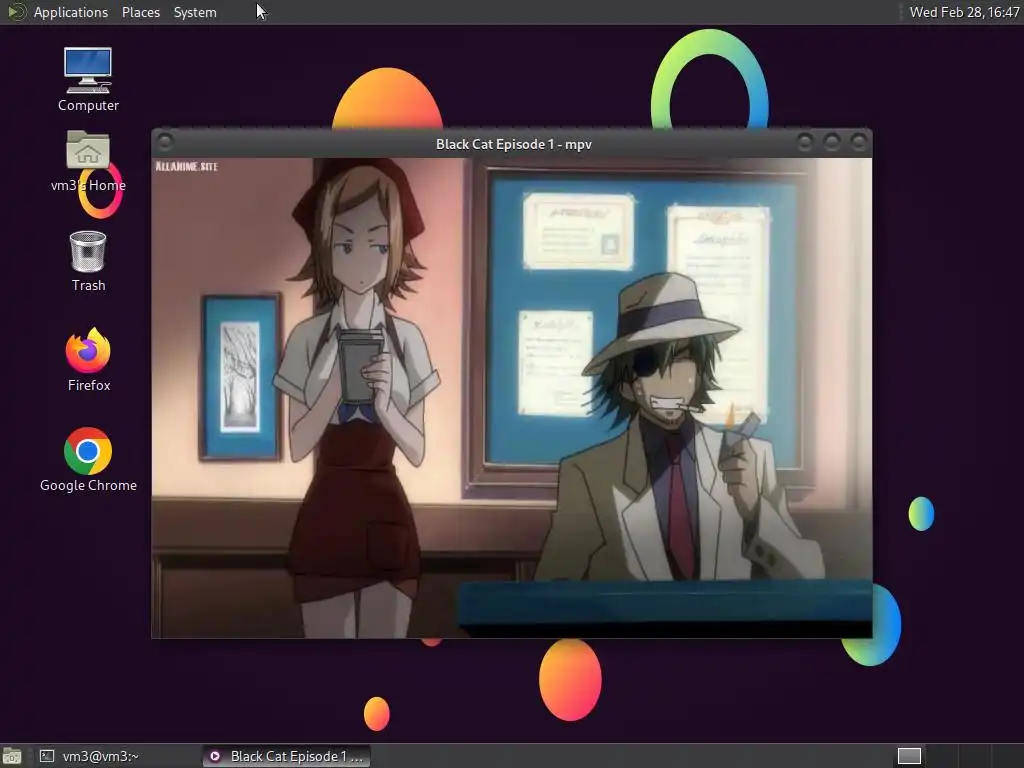Open the mpv window menu button at left of title bar
This screenshot has width=1024, height=768.
[165, 142]
